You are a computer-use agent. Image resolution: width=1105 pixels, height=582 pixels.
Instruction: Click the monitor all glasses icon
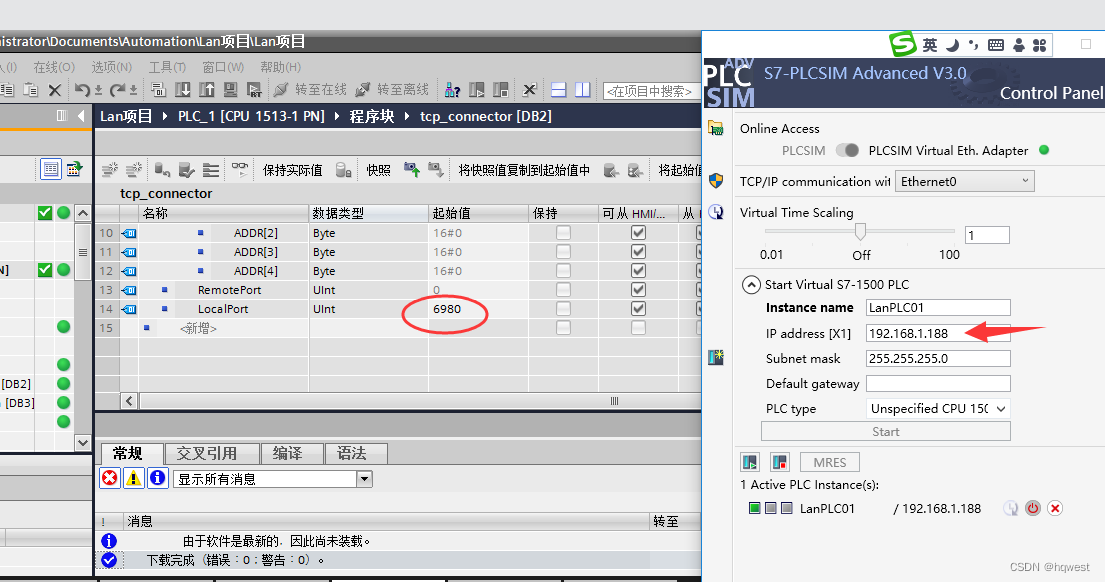(240, 170)
